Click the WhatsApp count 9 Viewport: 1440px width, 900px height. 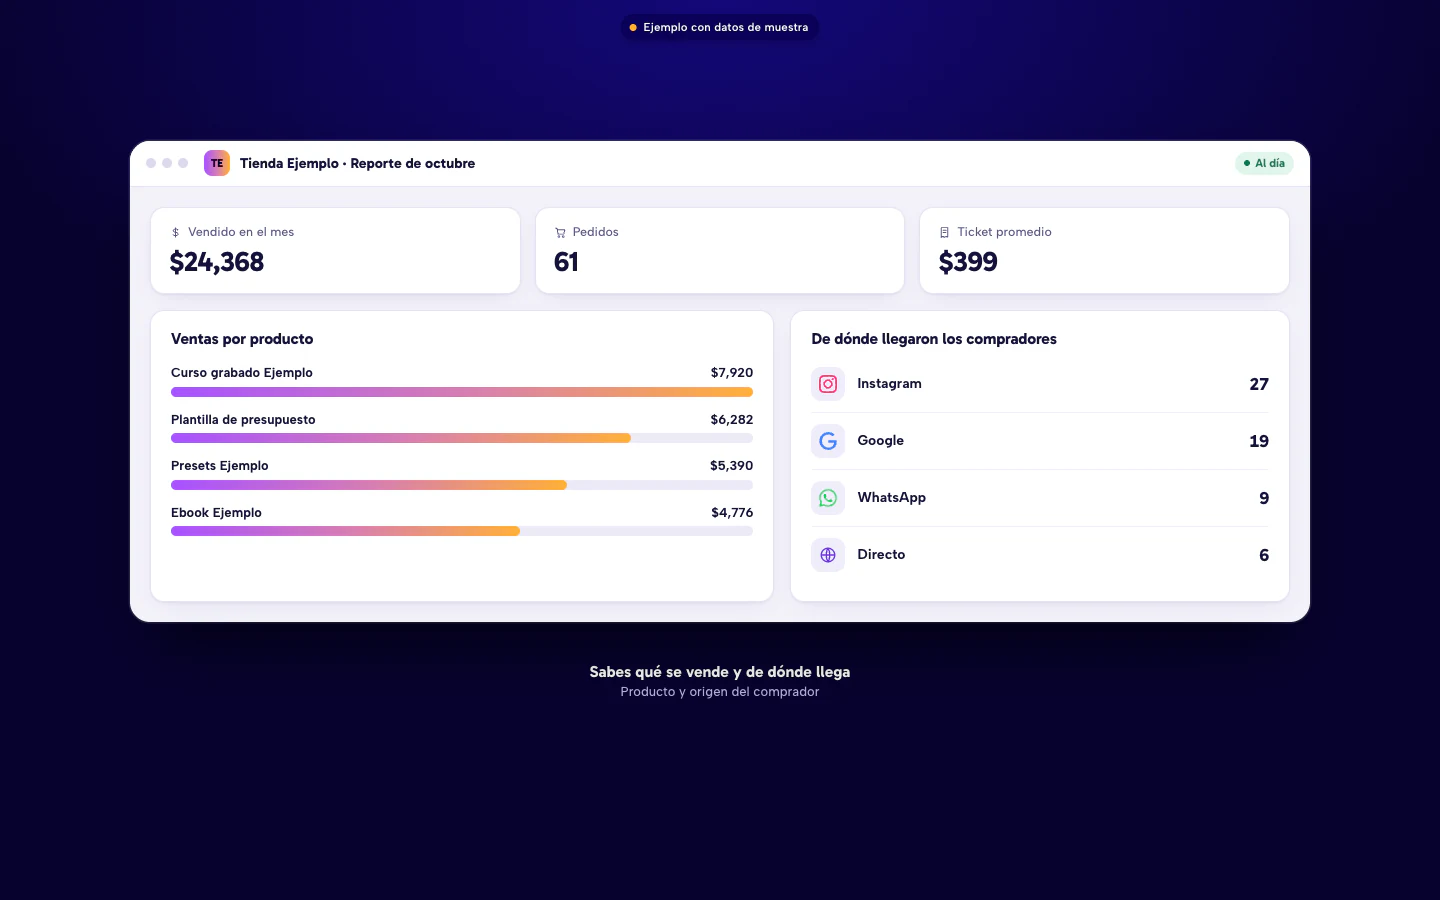coord(1264,498)
